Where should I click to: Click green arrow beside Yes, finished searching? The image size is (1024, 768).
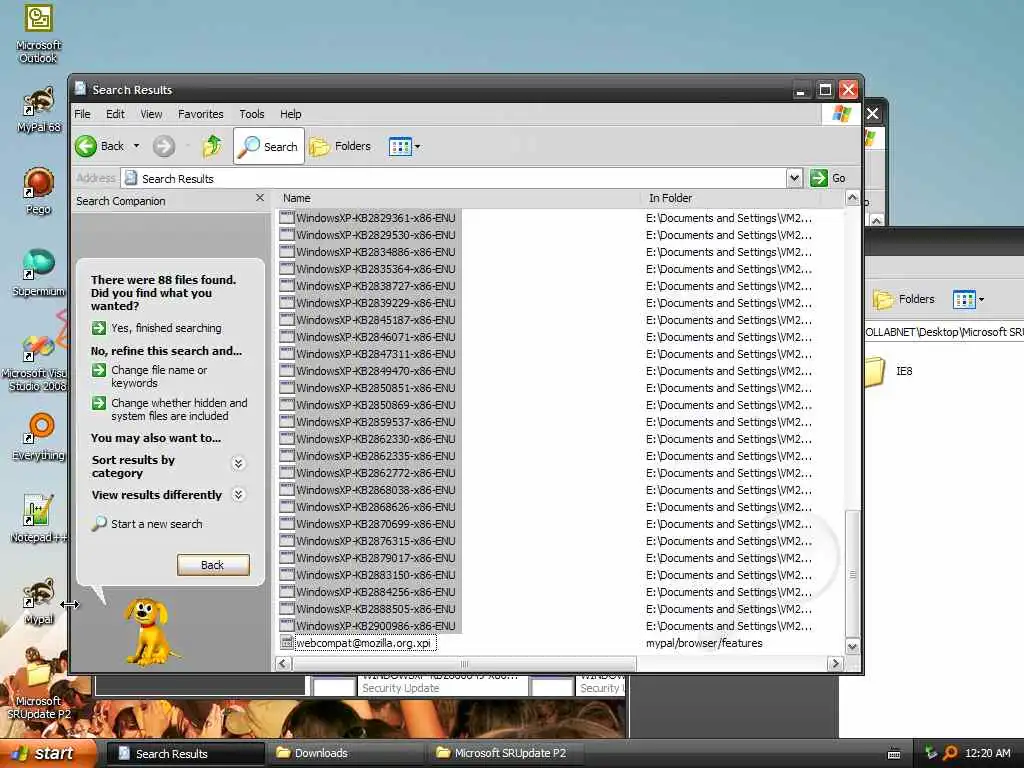click(x=99, y=328)
